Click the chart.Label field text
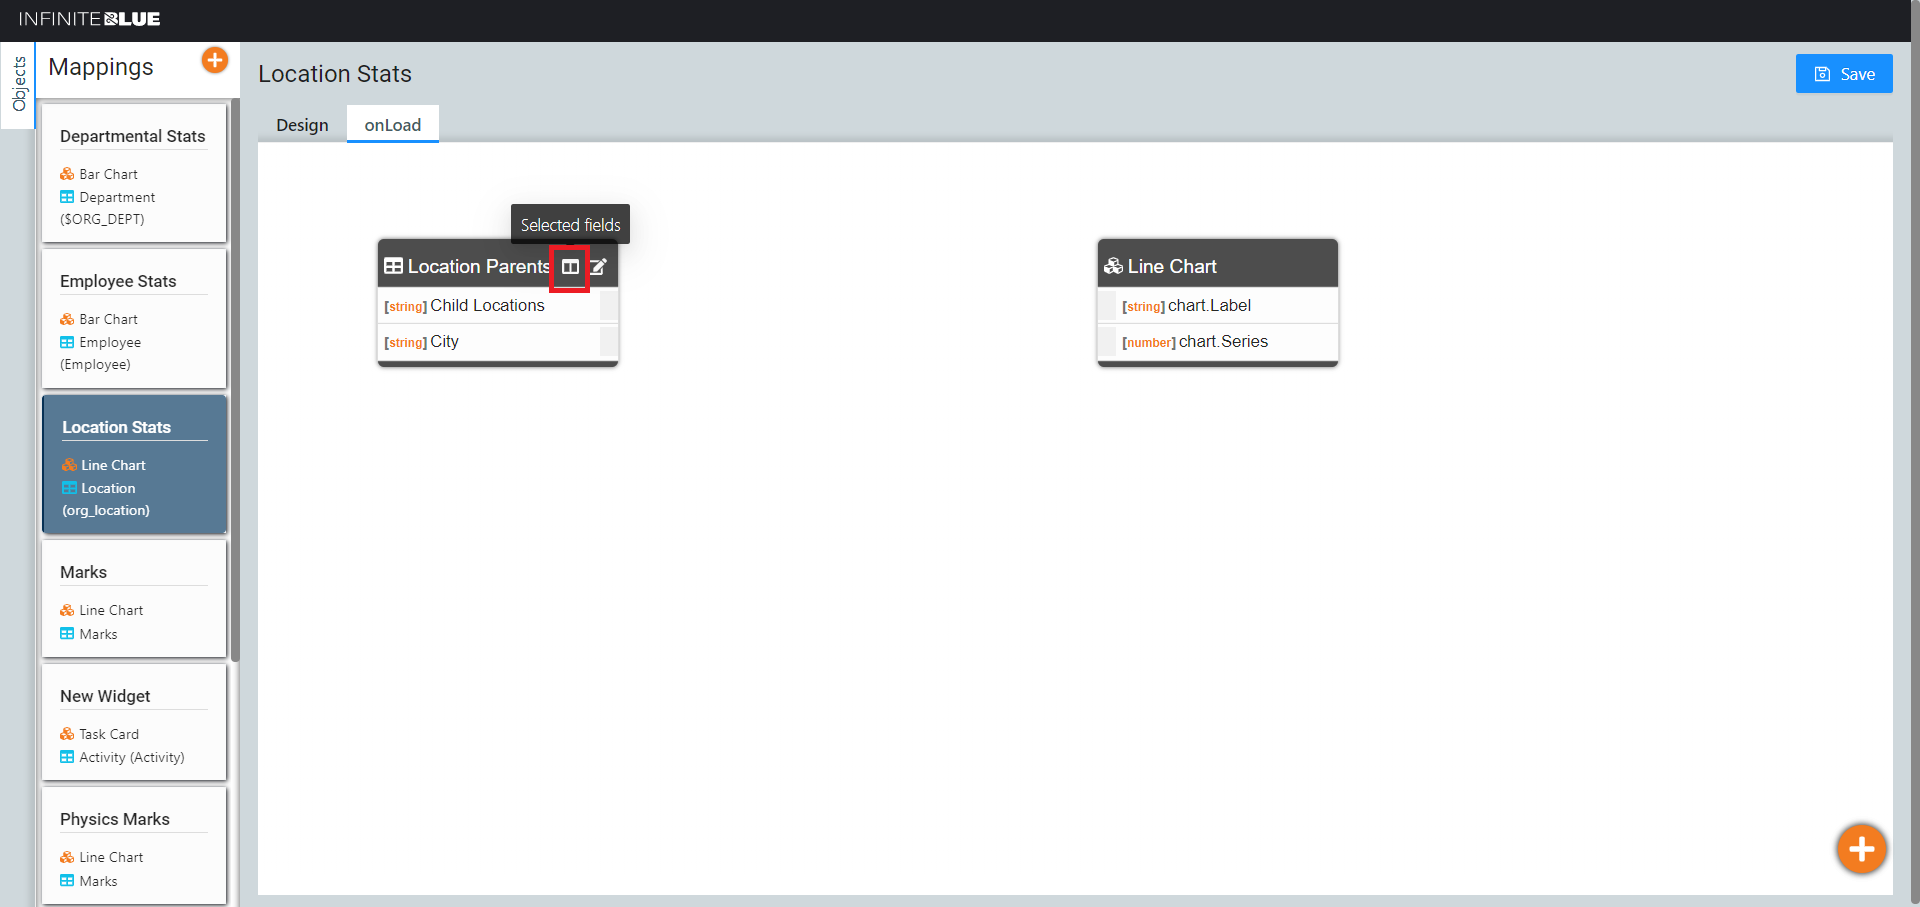Image resolution: width=1920 pixels, height=907 pixels. tap(1209, 306)
